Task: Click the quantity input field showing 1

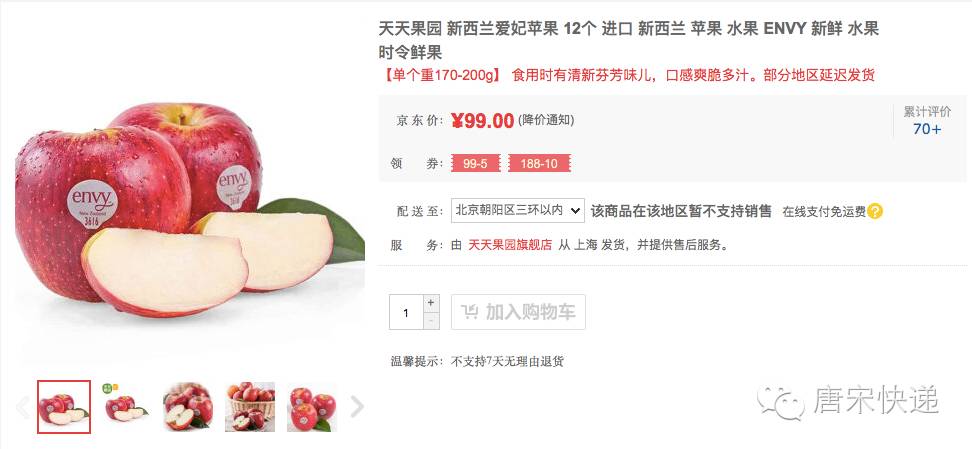Action: [x=406, y=312]
